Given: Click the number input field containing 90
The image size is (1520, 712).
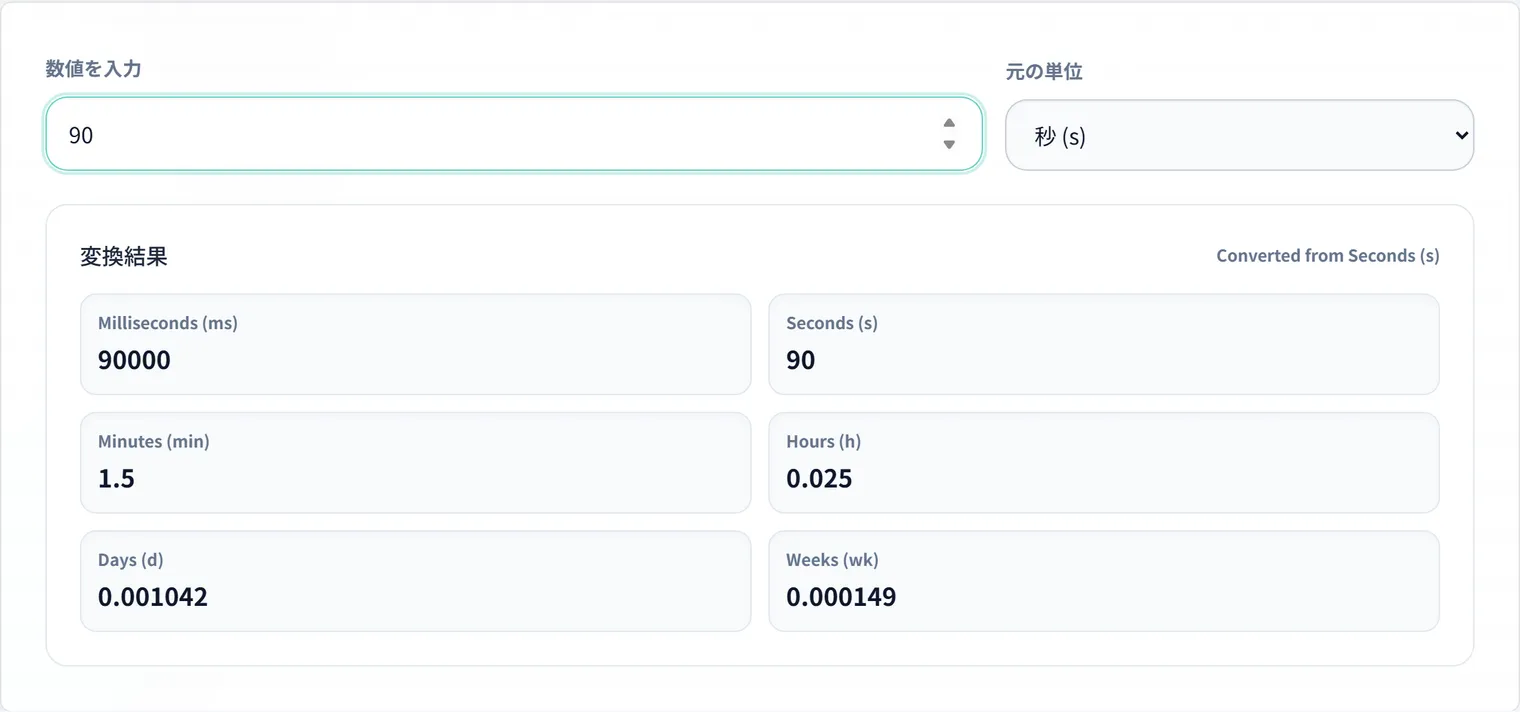Looking at the screenshot, I should (x=514, y=134).
